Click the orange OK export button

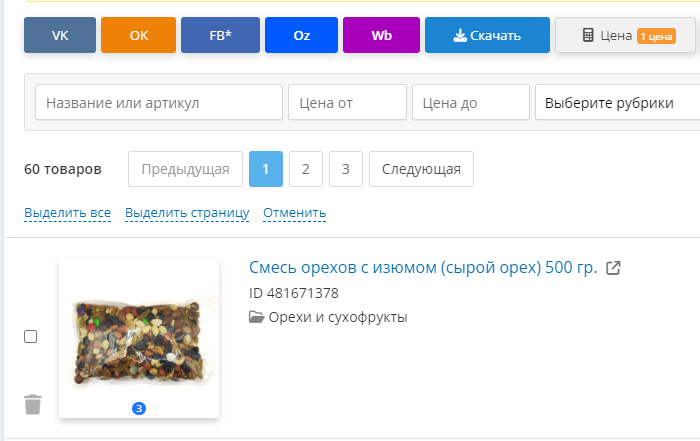pyautogui.click(x=138, y=35)
